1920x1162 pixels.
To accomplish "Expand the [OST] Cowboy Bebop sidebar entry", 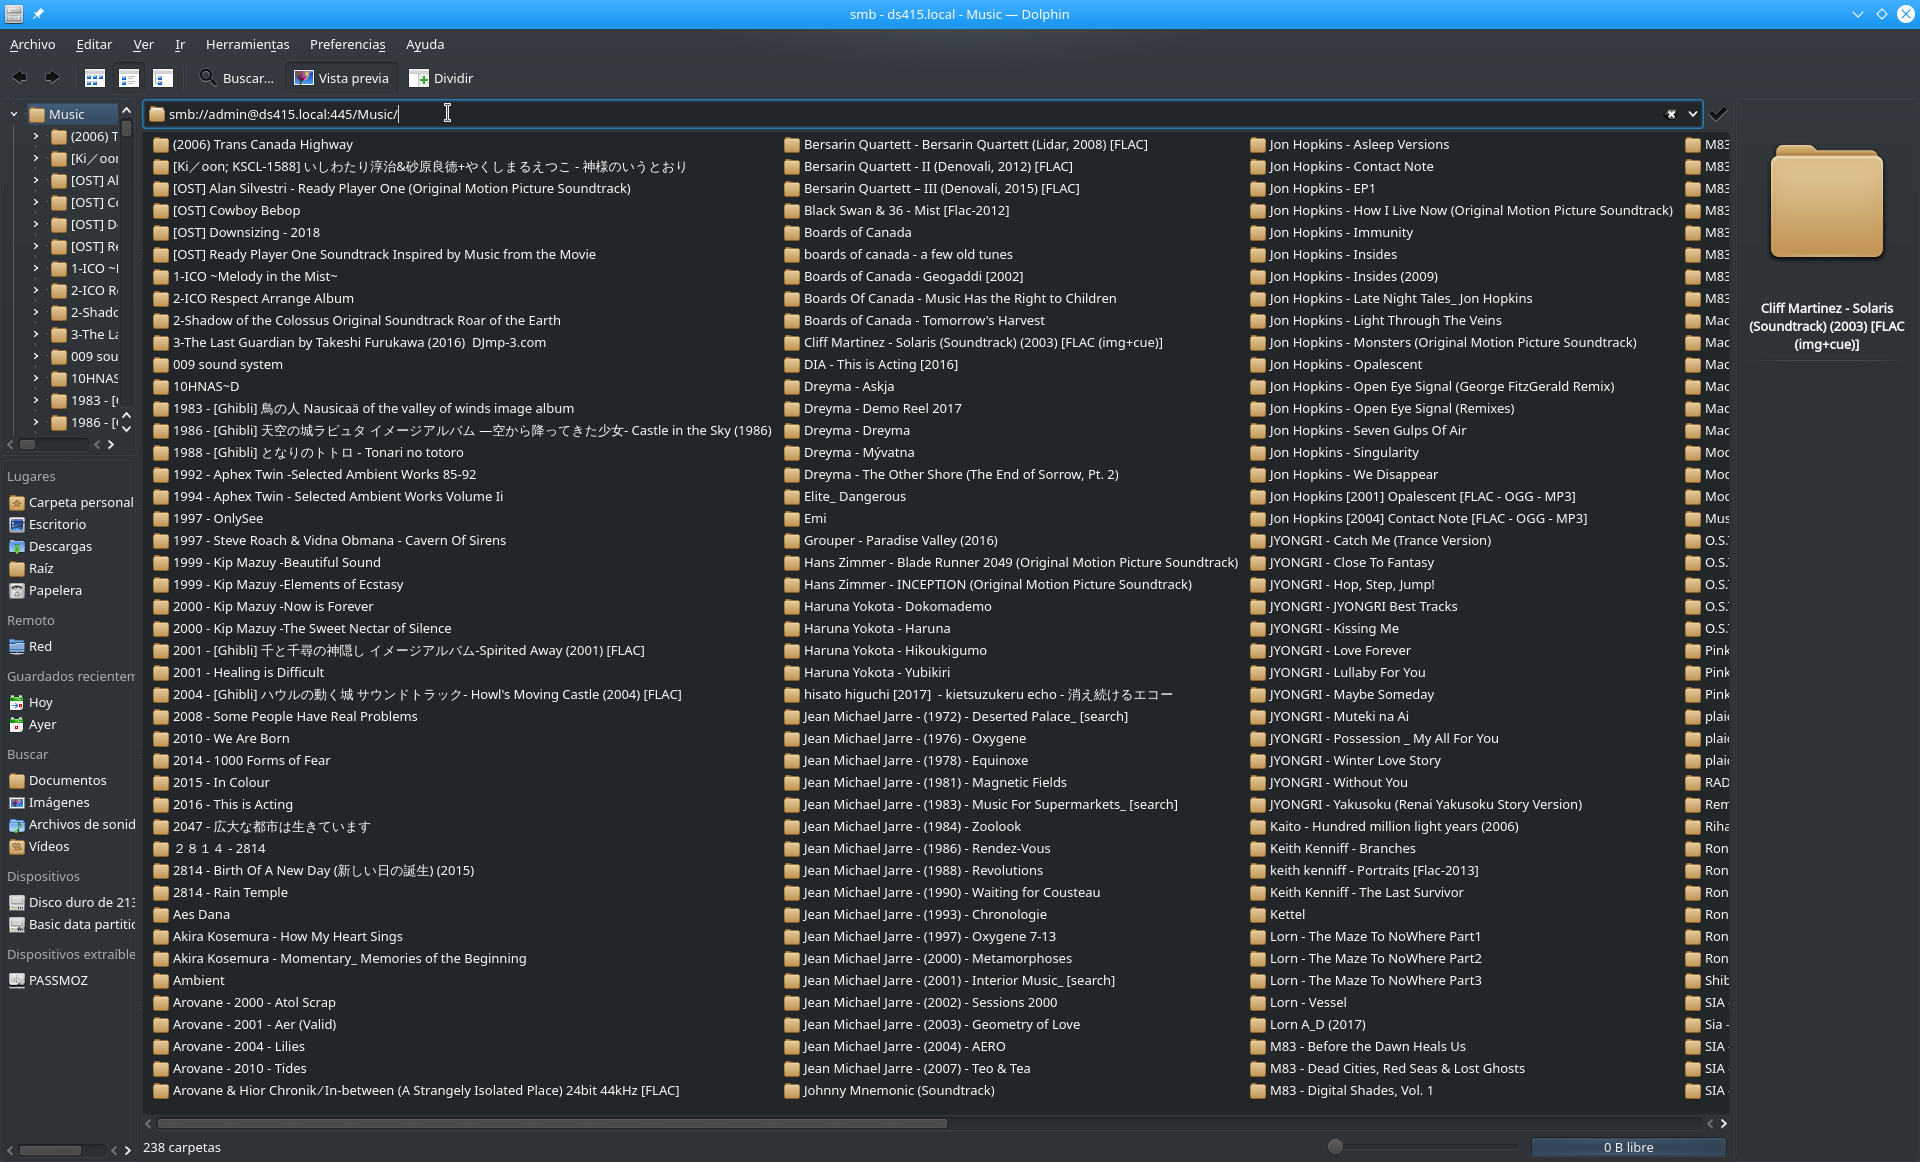I will coord(35,203).
